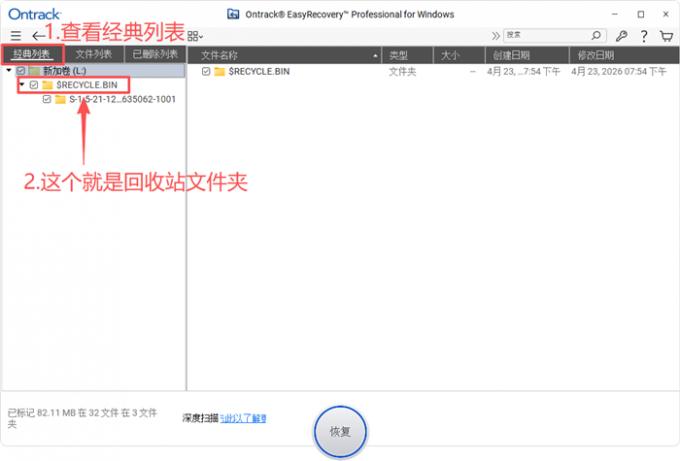
Task: Close the EasyRecovery window
Action: pyautogui.click(x=666, y=14)
